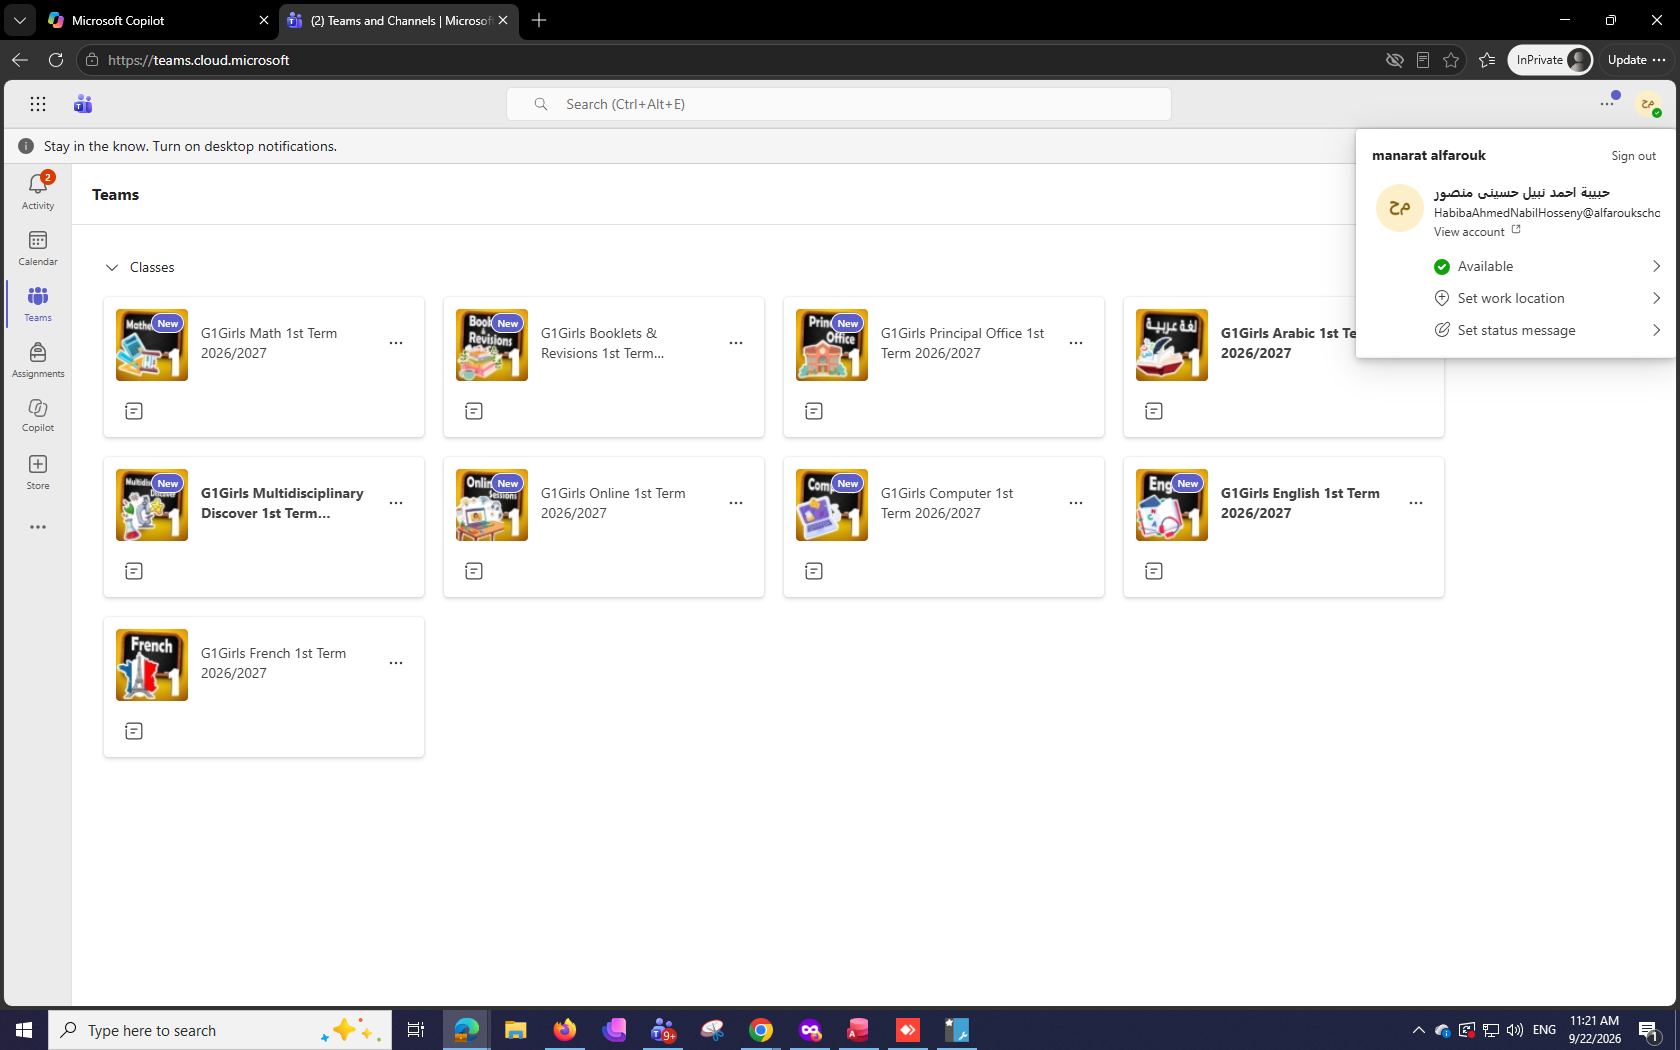Open the Store app icon
Viewport: 1680px width, 1050px height.
[38, 472]
